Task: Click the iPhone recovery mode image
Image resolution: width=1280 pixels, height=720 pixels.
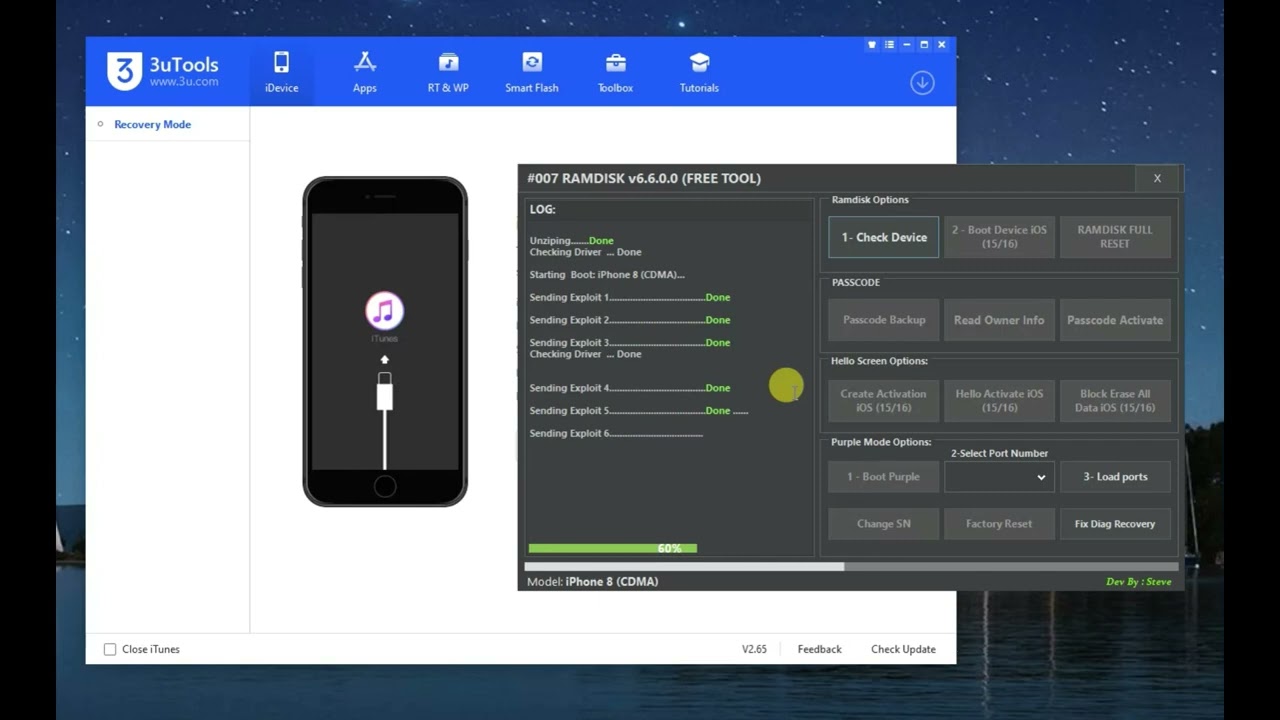Action: pyautogui.click(x=385, y=341)
